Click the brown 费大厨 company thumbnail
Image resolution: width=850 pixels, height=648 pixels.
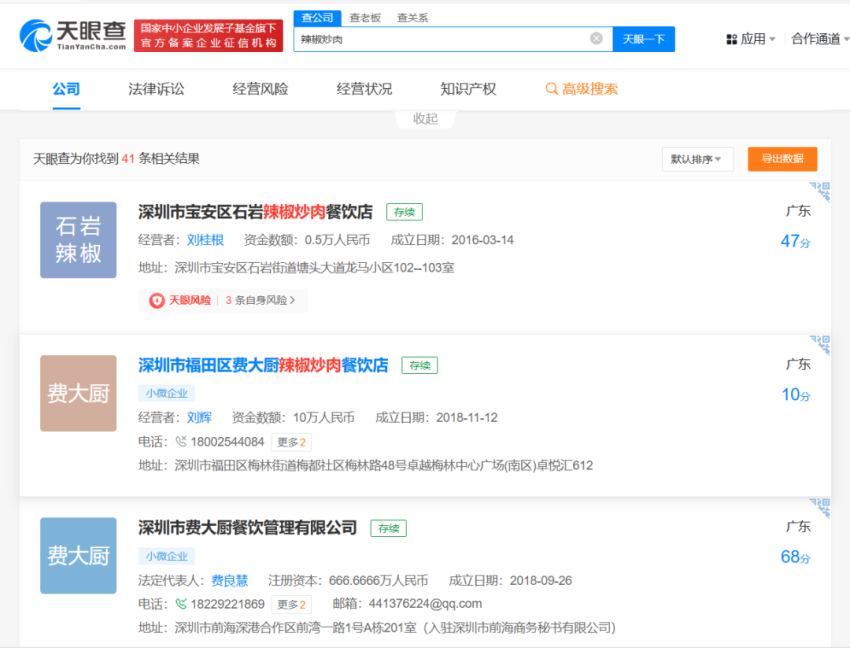click(78, 393)
